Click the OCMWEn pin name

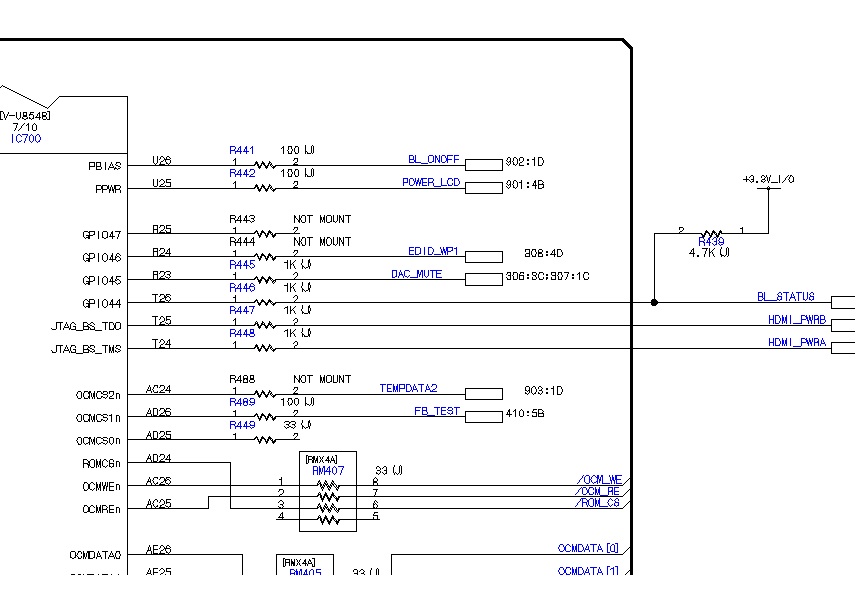pyautogui.click(x=101, y=487)
